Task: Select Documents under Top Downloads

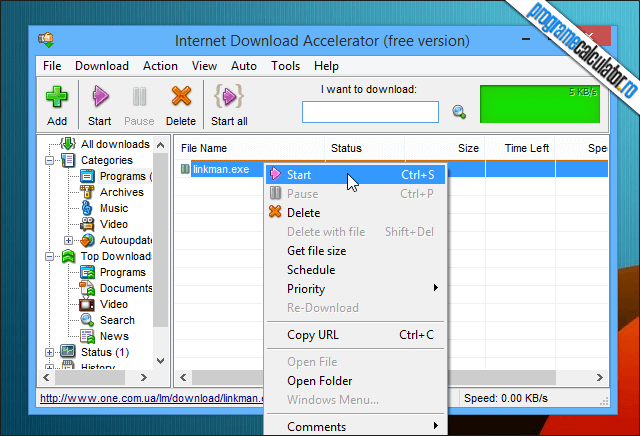Action: coord(126,288)
